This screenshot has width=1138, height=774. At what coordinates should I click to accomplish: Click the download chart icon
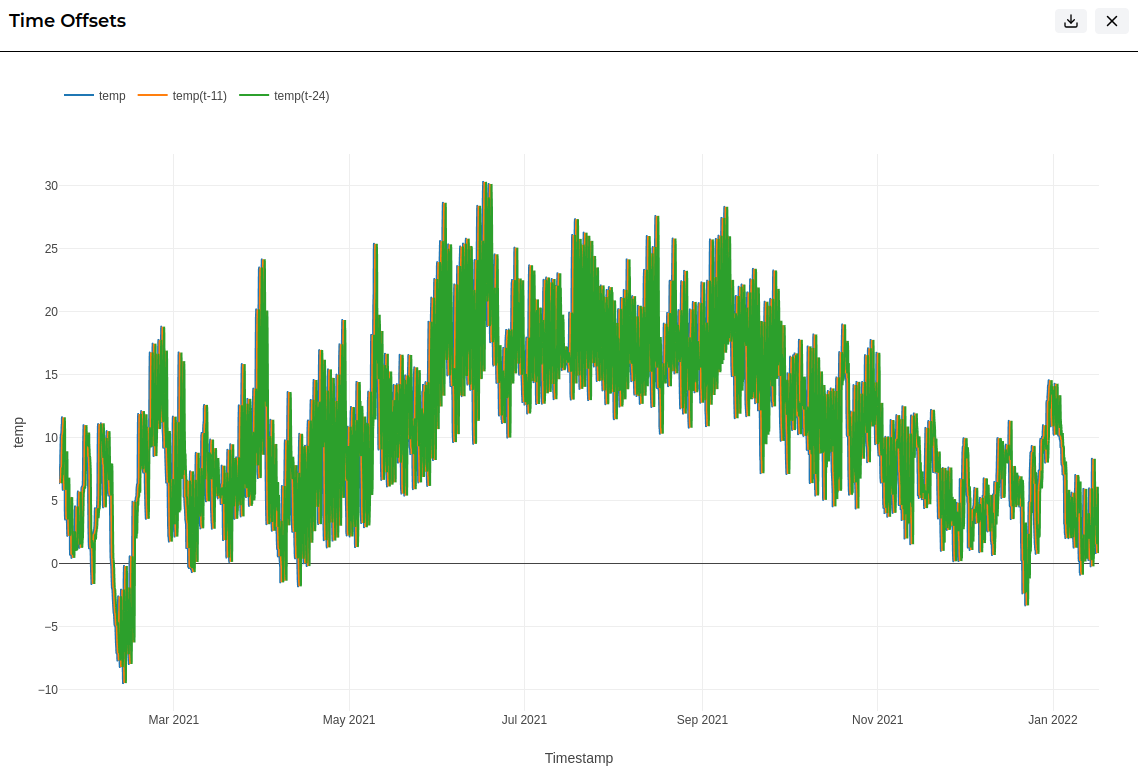(x=1071, y=21)
